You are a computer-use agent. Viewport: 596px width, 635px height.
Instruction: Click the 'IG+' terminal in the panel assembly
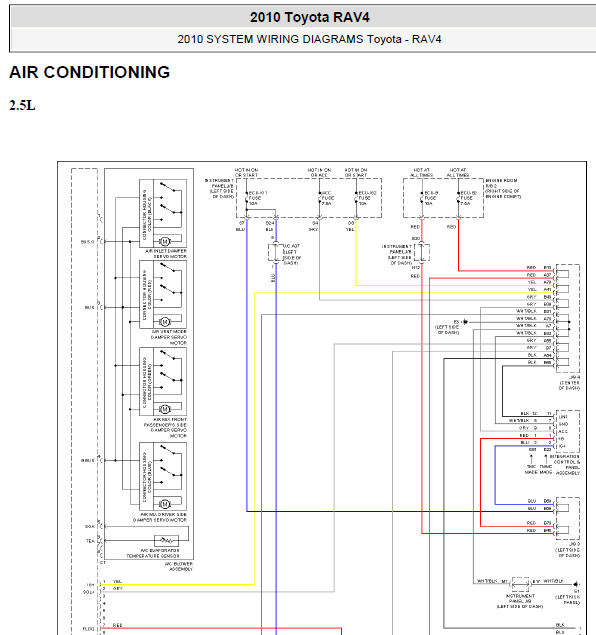[x=562, y=446]
